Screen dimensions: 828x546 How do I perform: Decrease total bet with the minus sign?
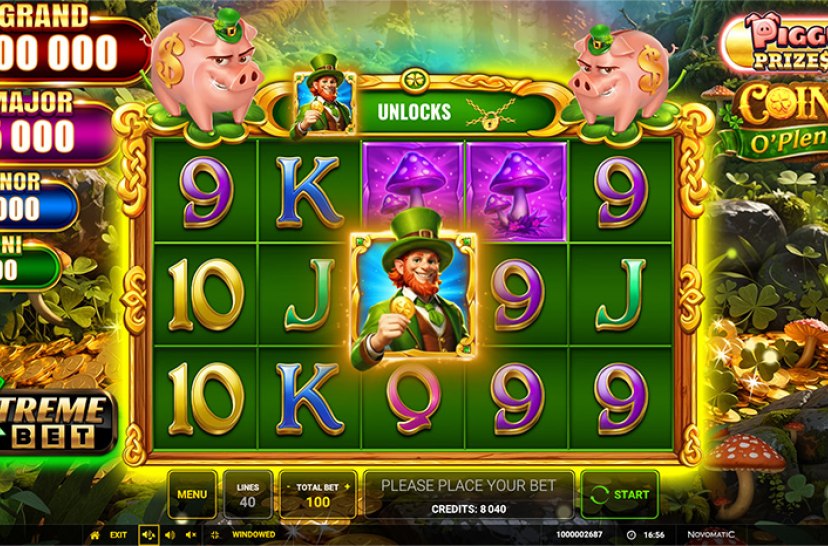(288, 486)
